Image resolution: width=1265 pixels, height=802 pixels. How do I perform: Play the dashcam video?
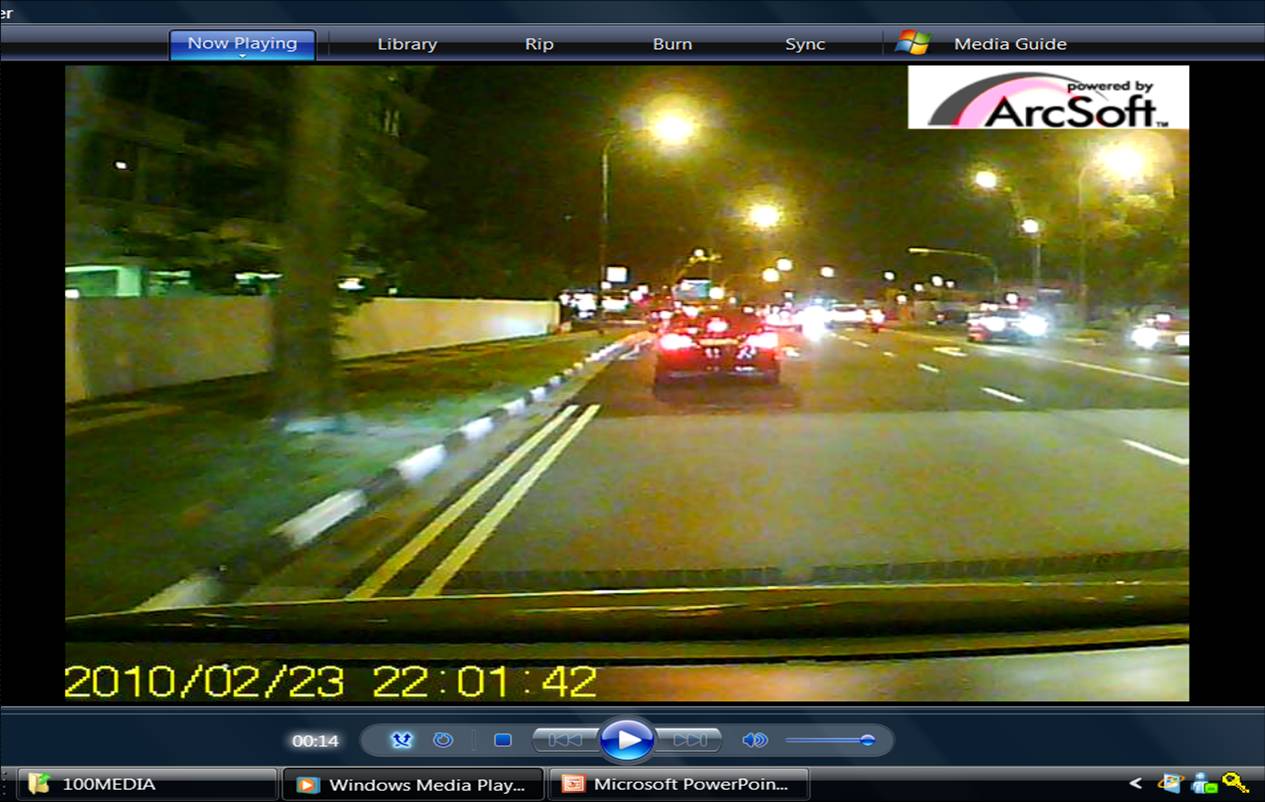pyautogui.click(x=627, y=740)
